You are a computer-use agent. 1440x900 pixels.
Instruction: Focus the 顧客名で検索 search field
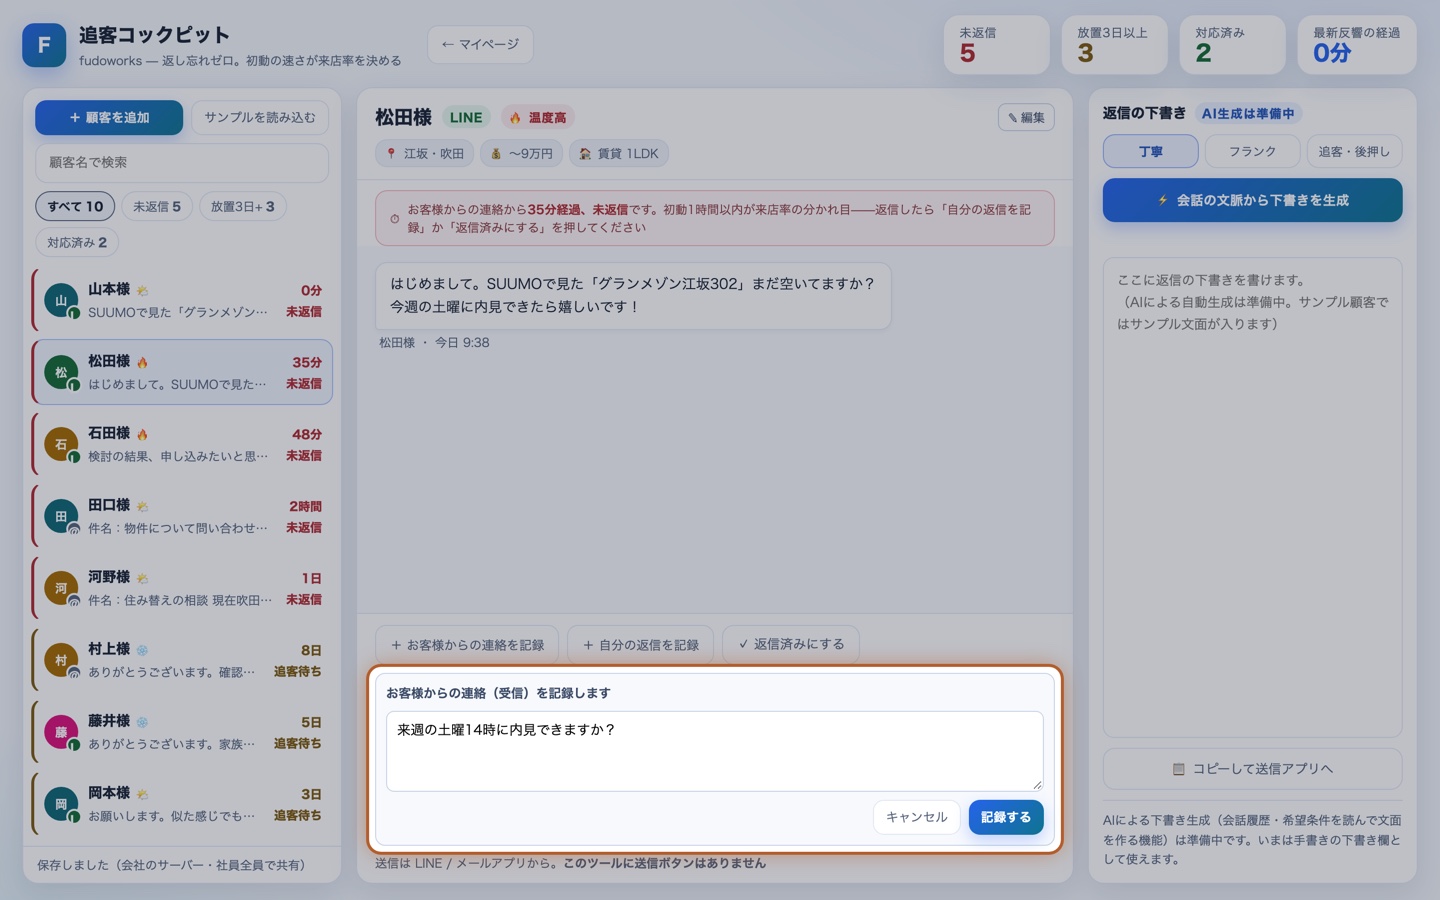click(182, 162)
